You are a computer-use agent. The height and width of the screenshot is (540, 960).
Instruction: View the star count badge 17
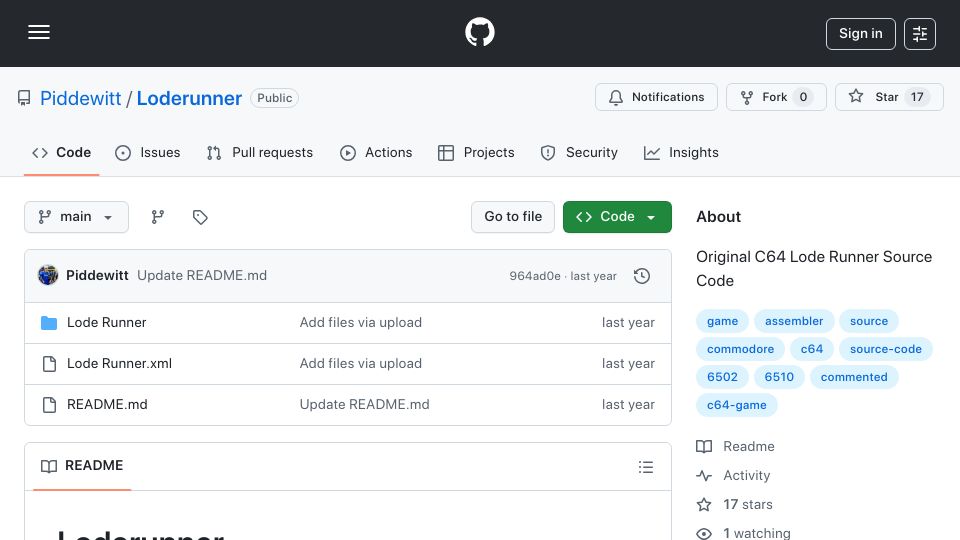point(917,97)
